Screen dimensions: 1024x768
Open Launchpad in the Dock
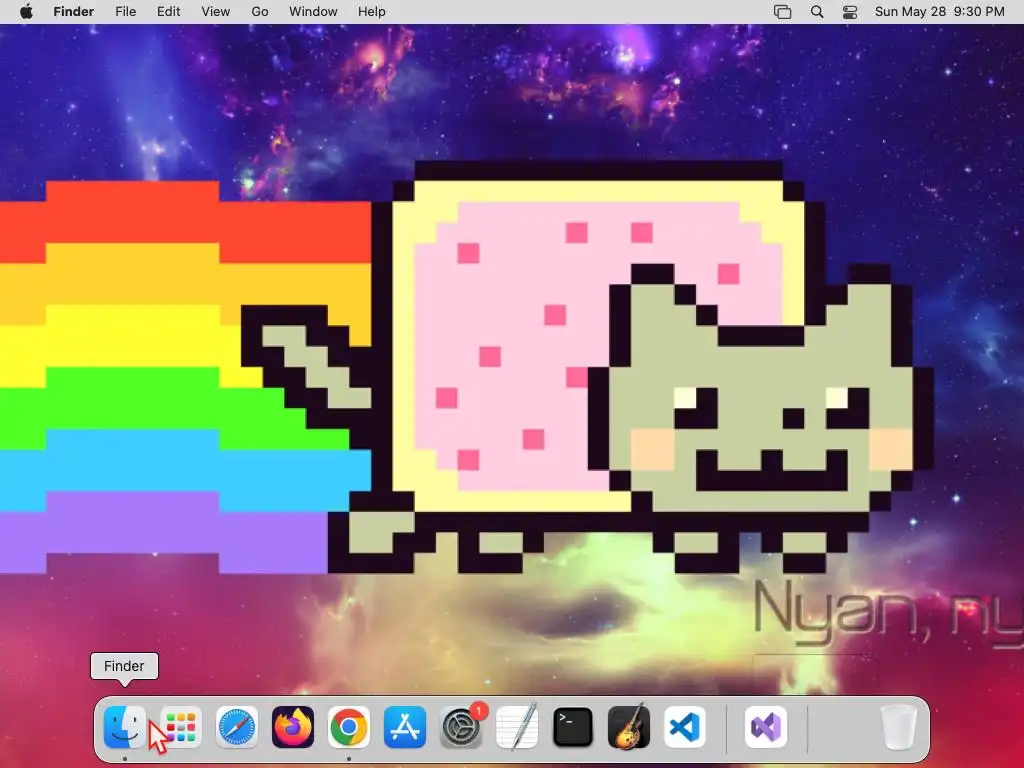click(180, 727)
